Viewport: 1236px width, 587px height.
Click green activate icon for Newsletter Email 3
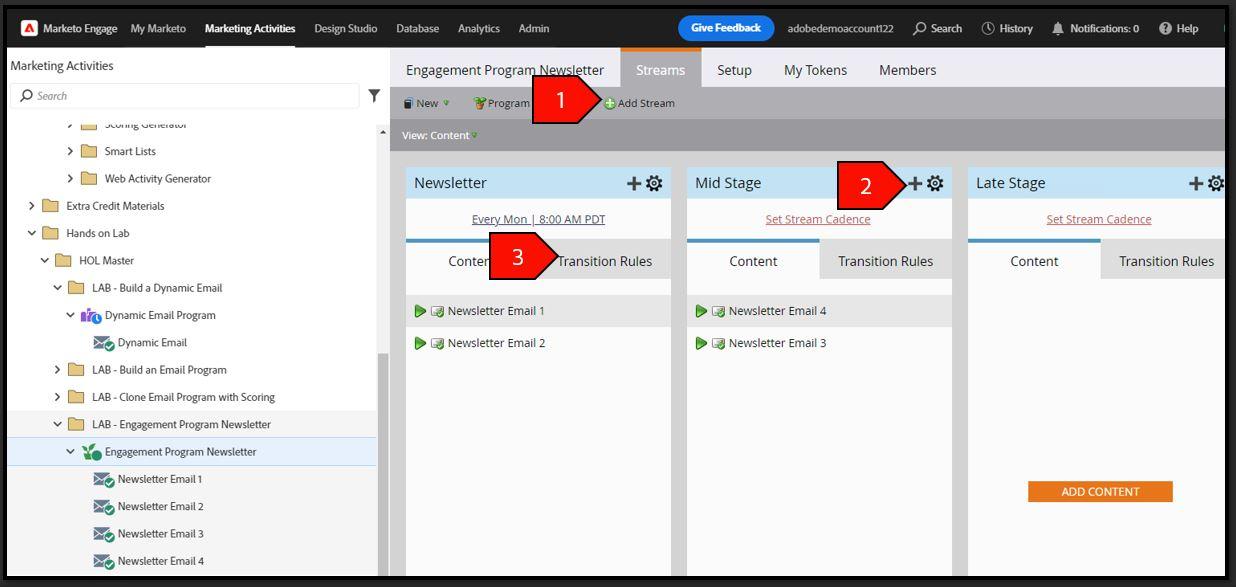(x=702, y=343)
